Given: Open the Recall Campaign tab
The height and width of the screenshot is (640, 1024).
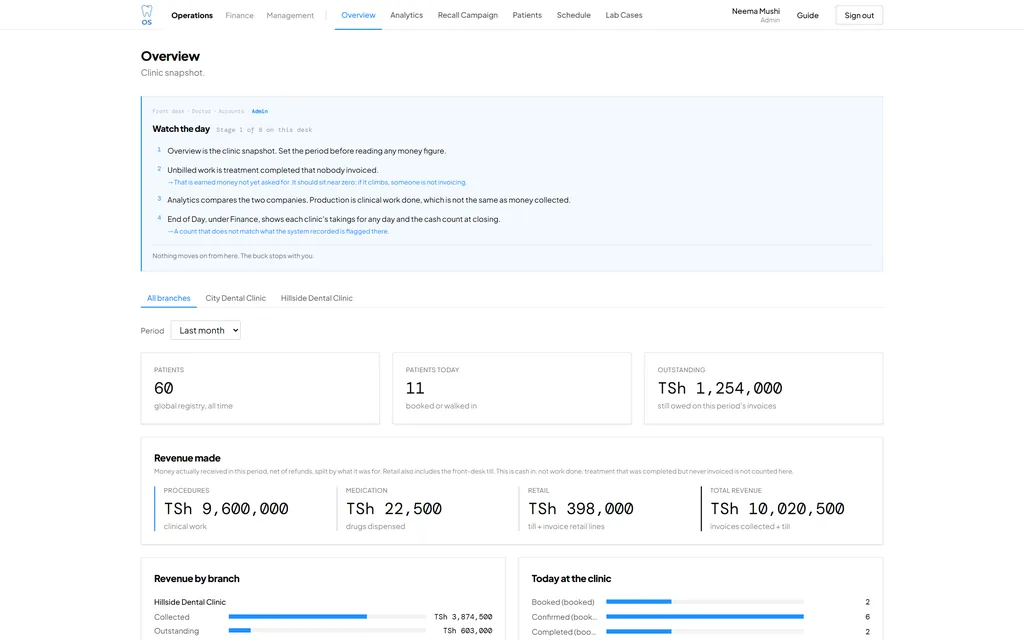Looking at the screenshot, I should 468,15.
